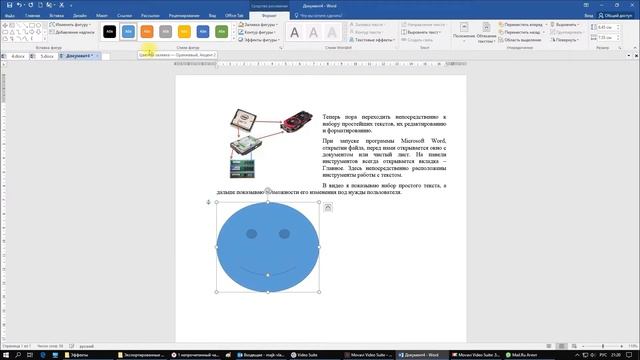The image size is (640, 360).
Task: Close the Документ4 document tab
Action: pos(97,56)
